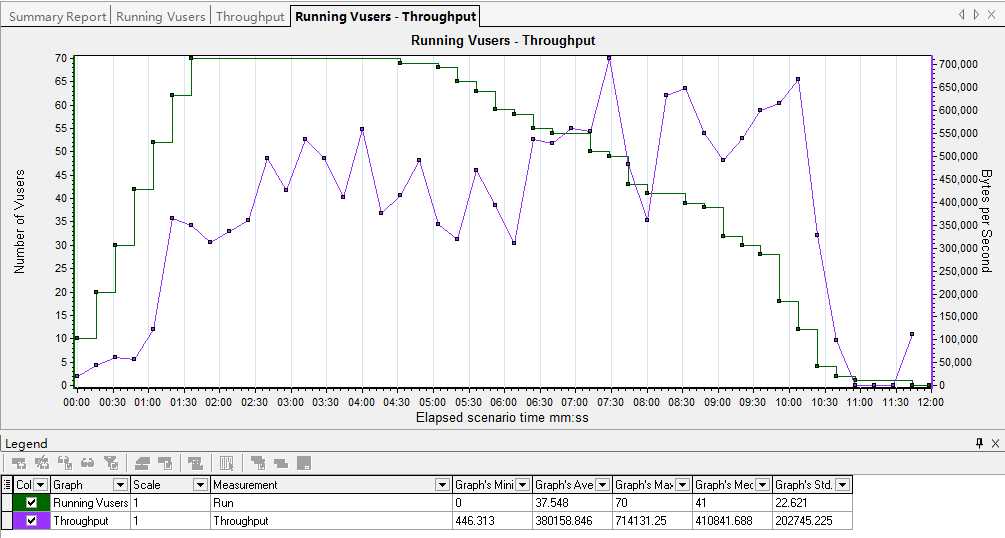Click the tenth Legend toolbar icon
1005x538 pixels.
pyautogui.click(x=258, y=463)
